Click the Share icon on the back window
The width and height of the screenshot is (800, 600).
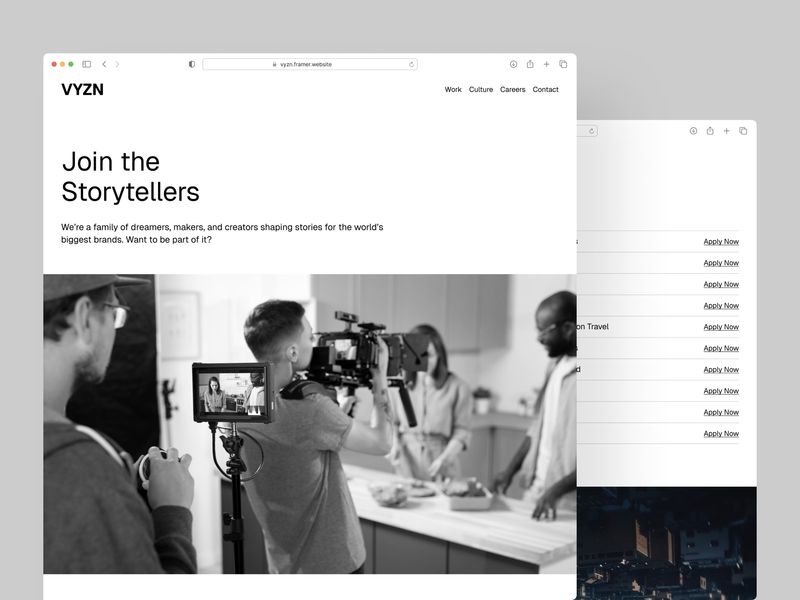point(709,131)
